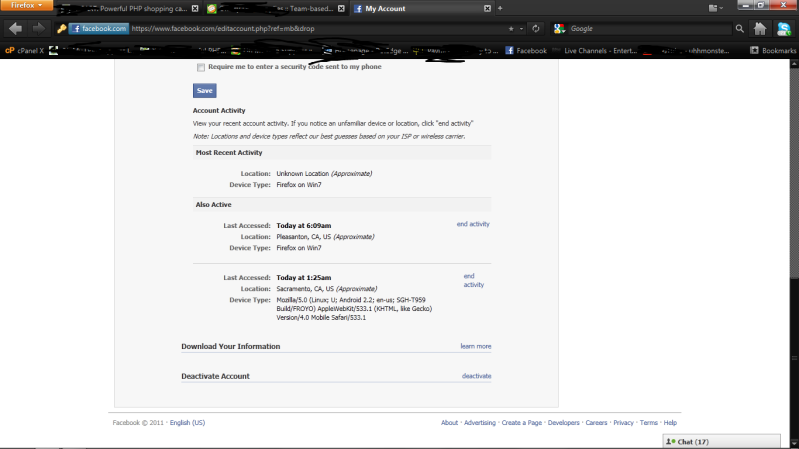Open the Bookmarks menu button
The image size is (799, 449).
click(x=773, y=50)
